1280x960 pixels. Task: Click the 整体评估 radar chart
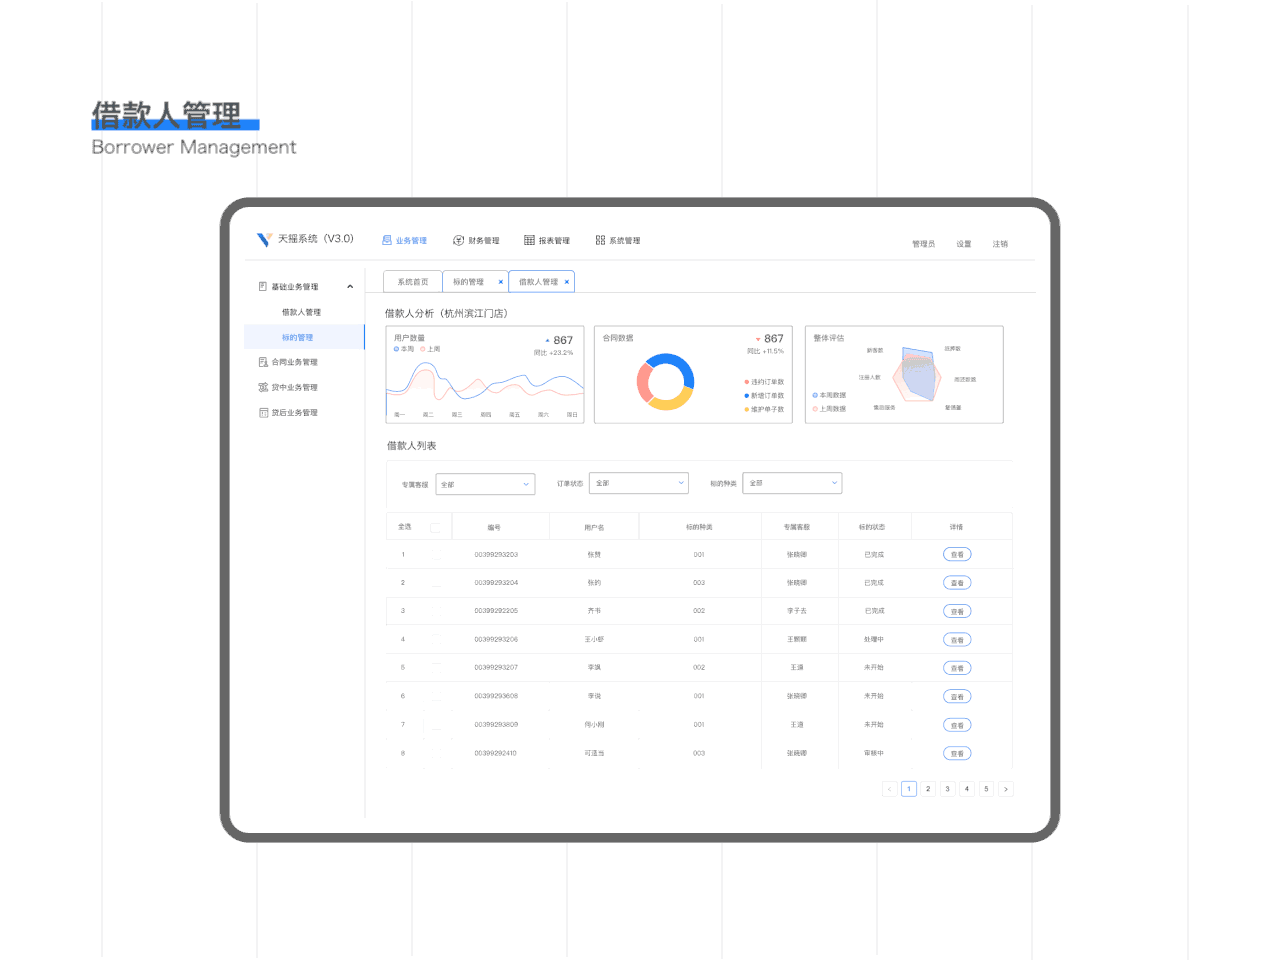[917, 375]
